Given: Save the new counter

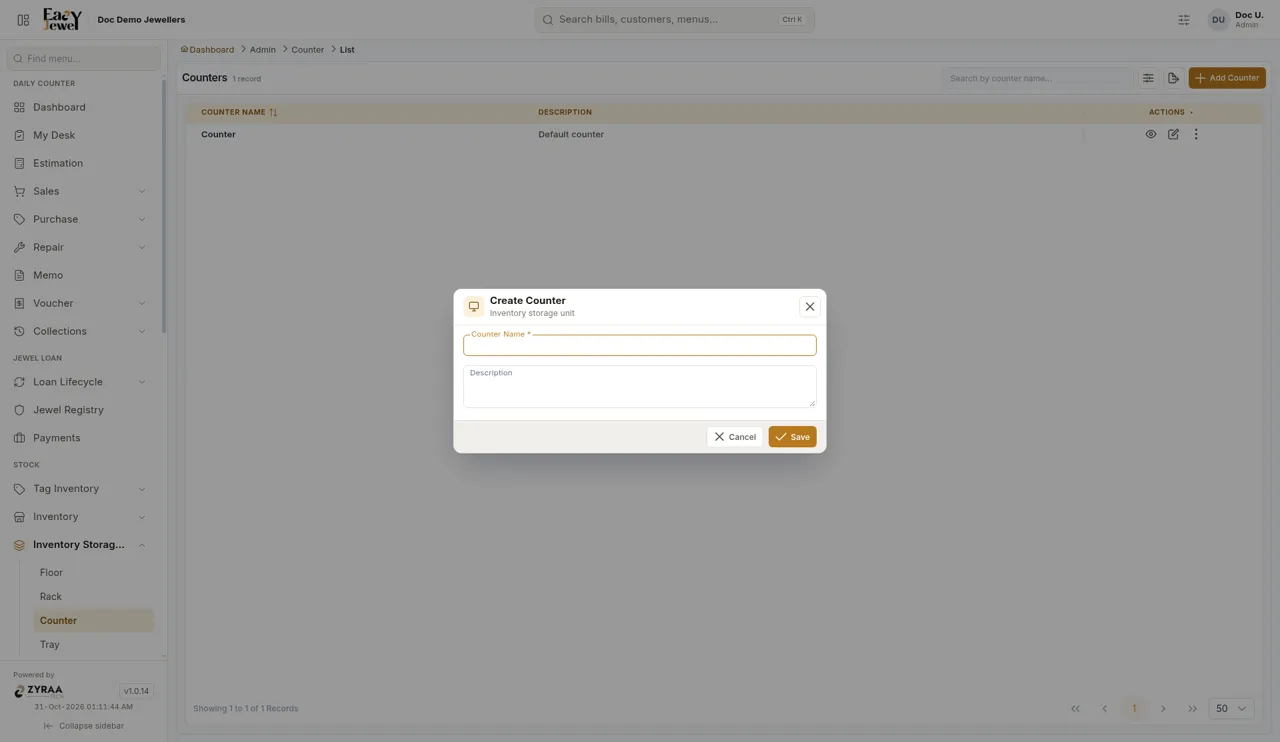Looking at the screenshot, I should click(792, 437).
